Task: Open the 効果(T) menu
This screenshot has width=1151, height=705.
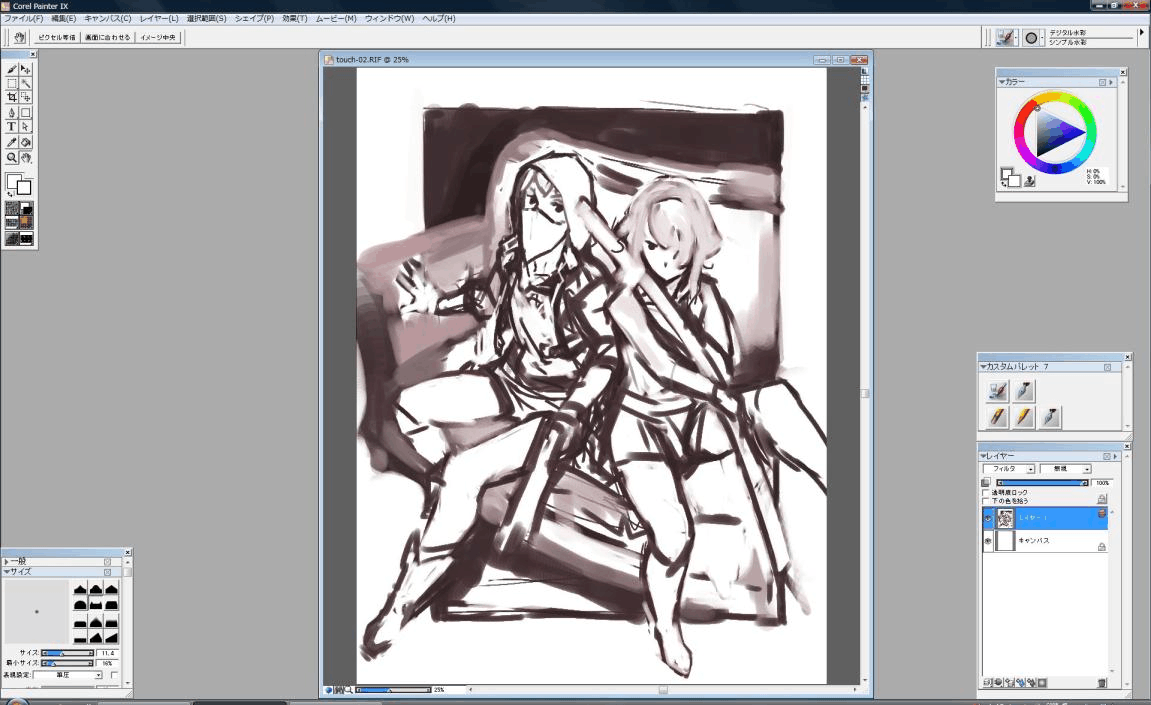Action: coord(294,19)
